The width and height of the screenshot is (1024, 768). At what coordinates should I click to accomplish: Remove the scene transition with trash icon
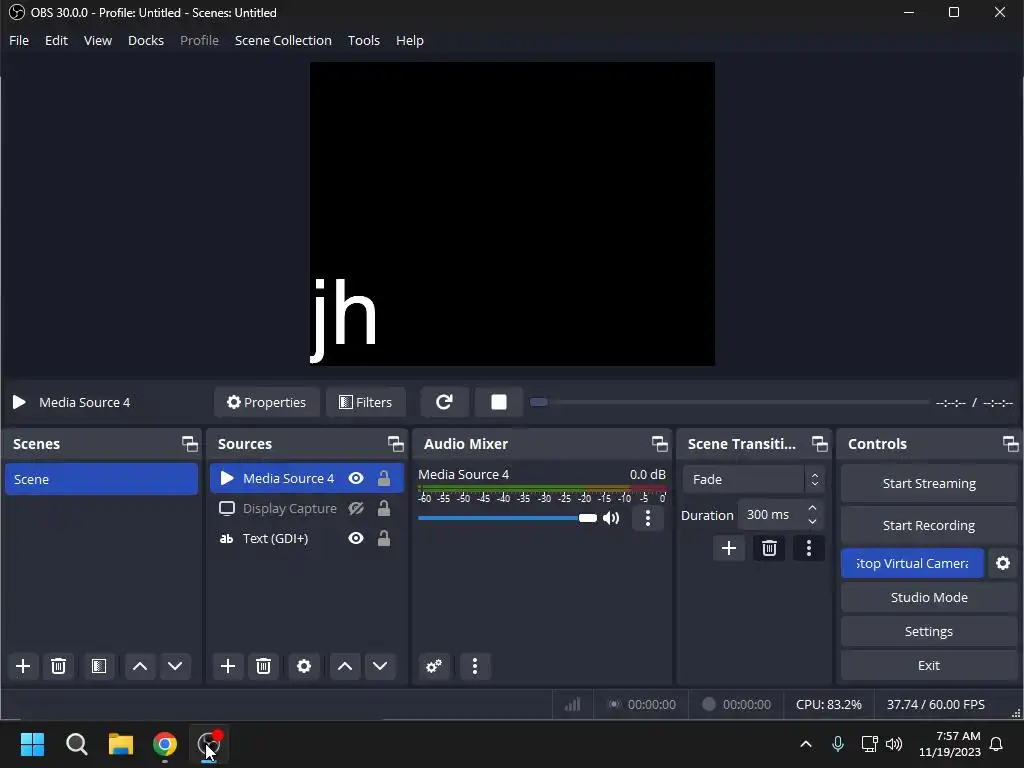tap(769, 548)
